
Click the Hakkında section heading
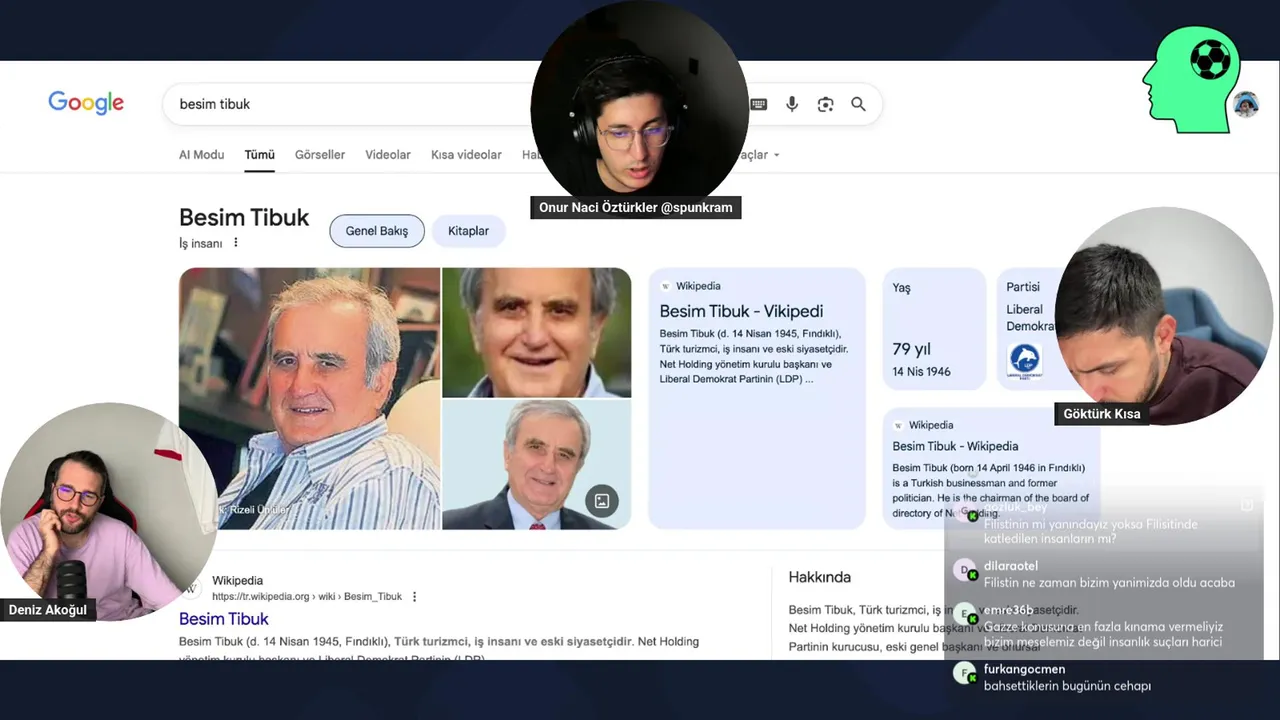coord(820,577)
